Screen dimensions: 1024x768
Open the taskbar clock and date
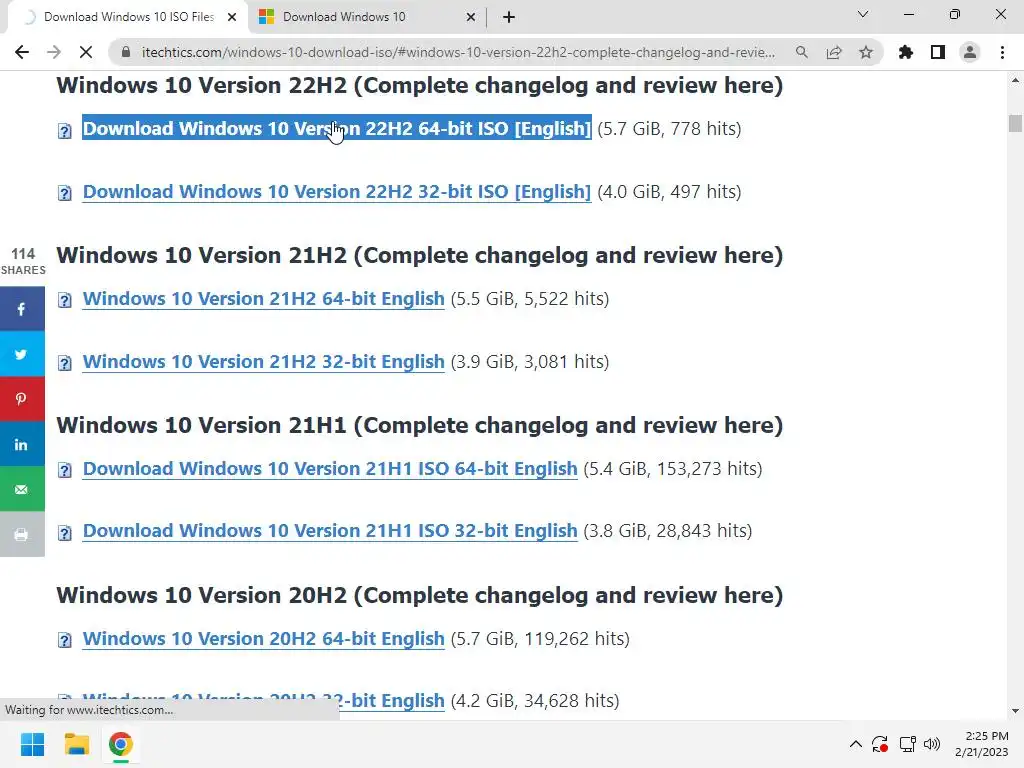[x=982, y=744]
